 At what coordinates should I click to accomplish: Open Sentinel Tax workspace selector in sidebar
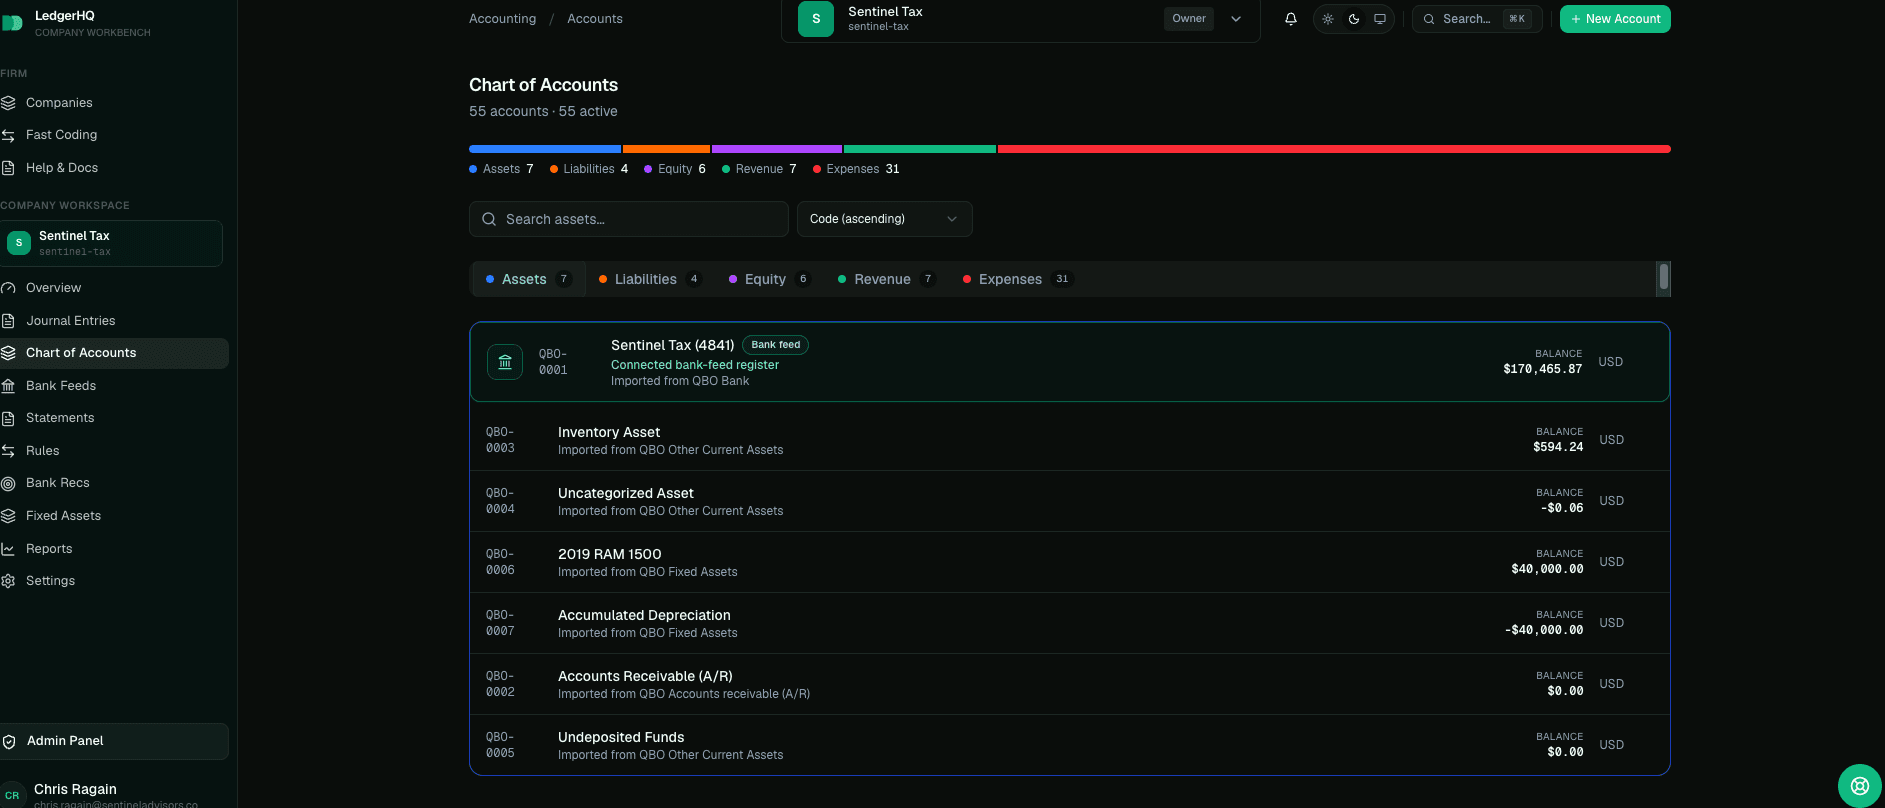click(x=111, y=243)
